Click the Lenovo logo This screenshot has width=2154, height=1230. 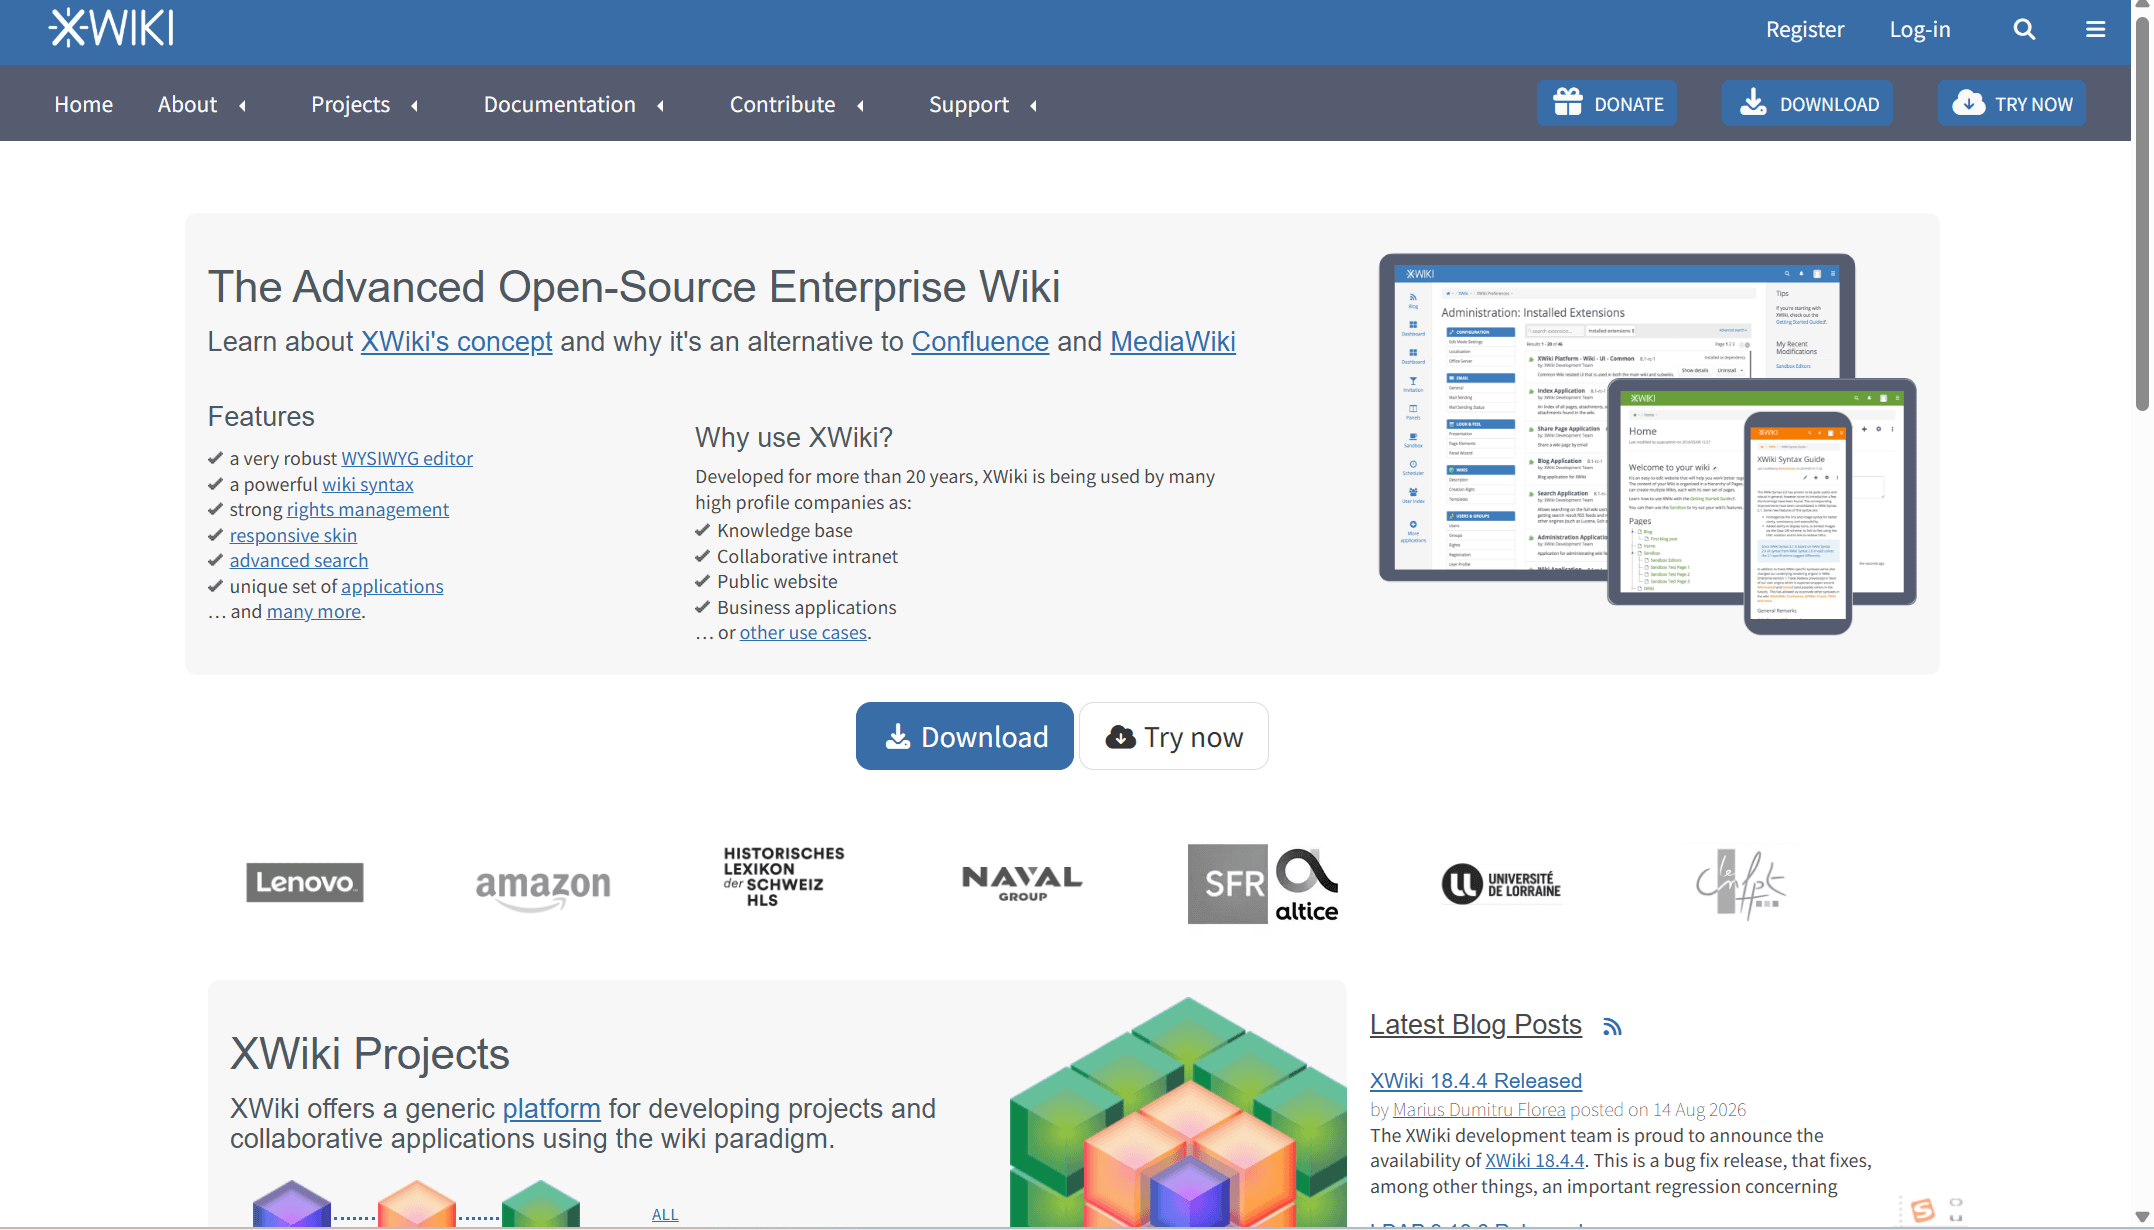305,882
